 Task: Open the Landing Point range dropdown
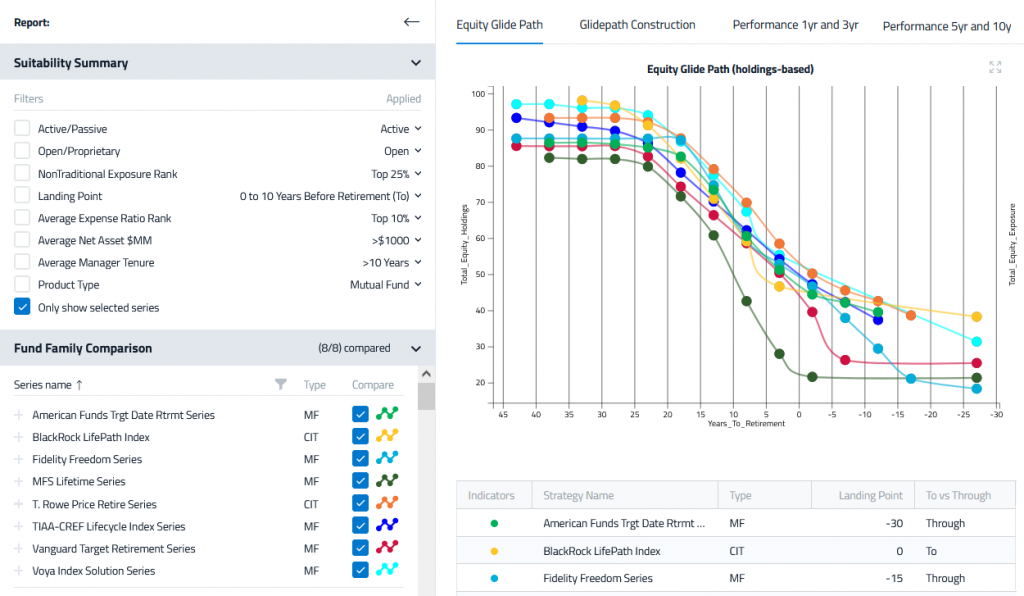(x=330, y=196)
